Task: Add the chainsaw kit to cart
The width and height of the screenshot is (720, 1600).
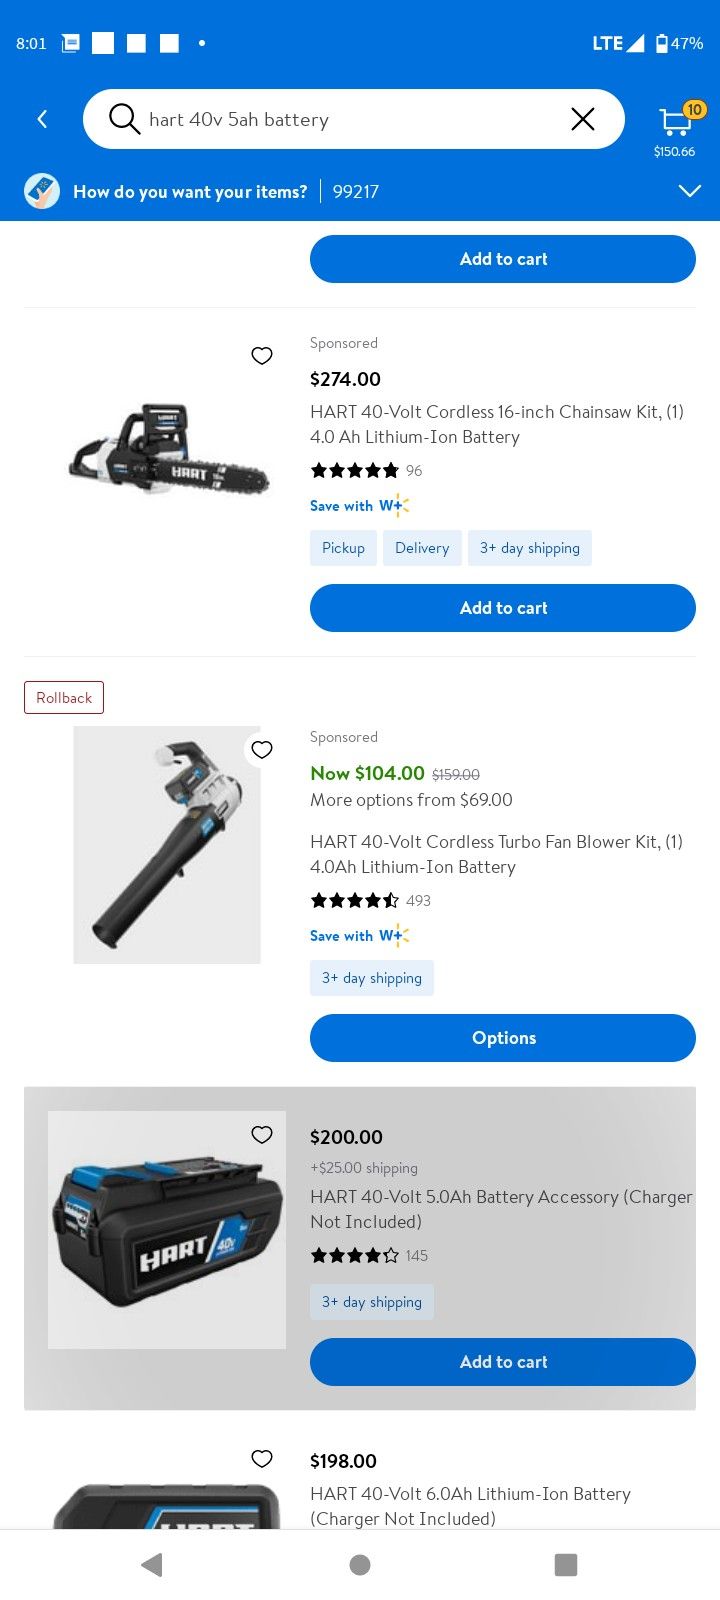Action: 503,608
